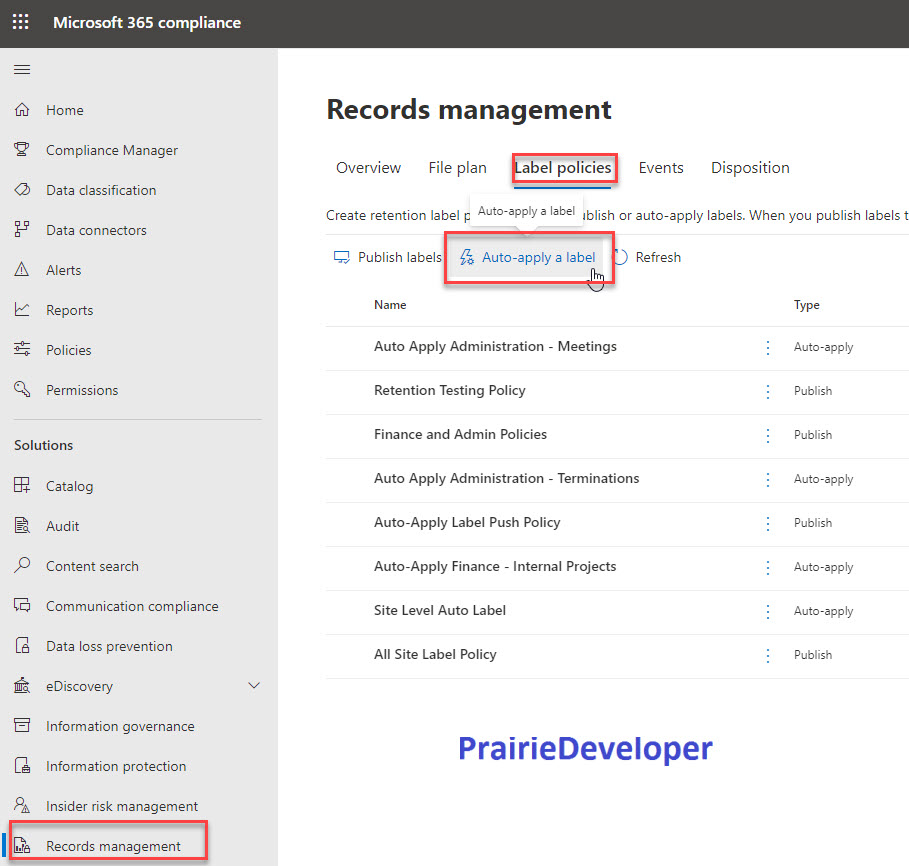
Task: Sort by the Name column header
Action: (390, 304)
